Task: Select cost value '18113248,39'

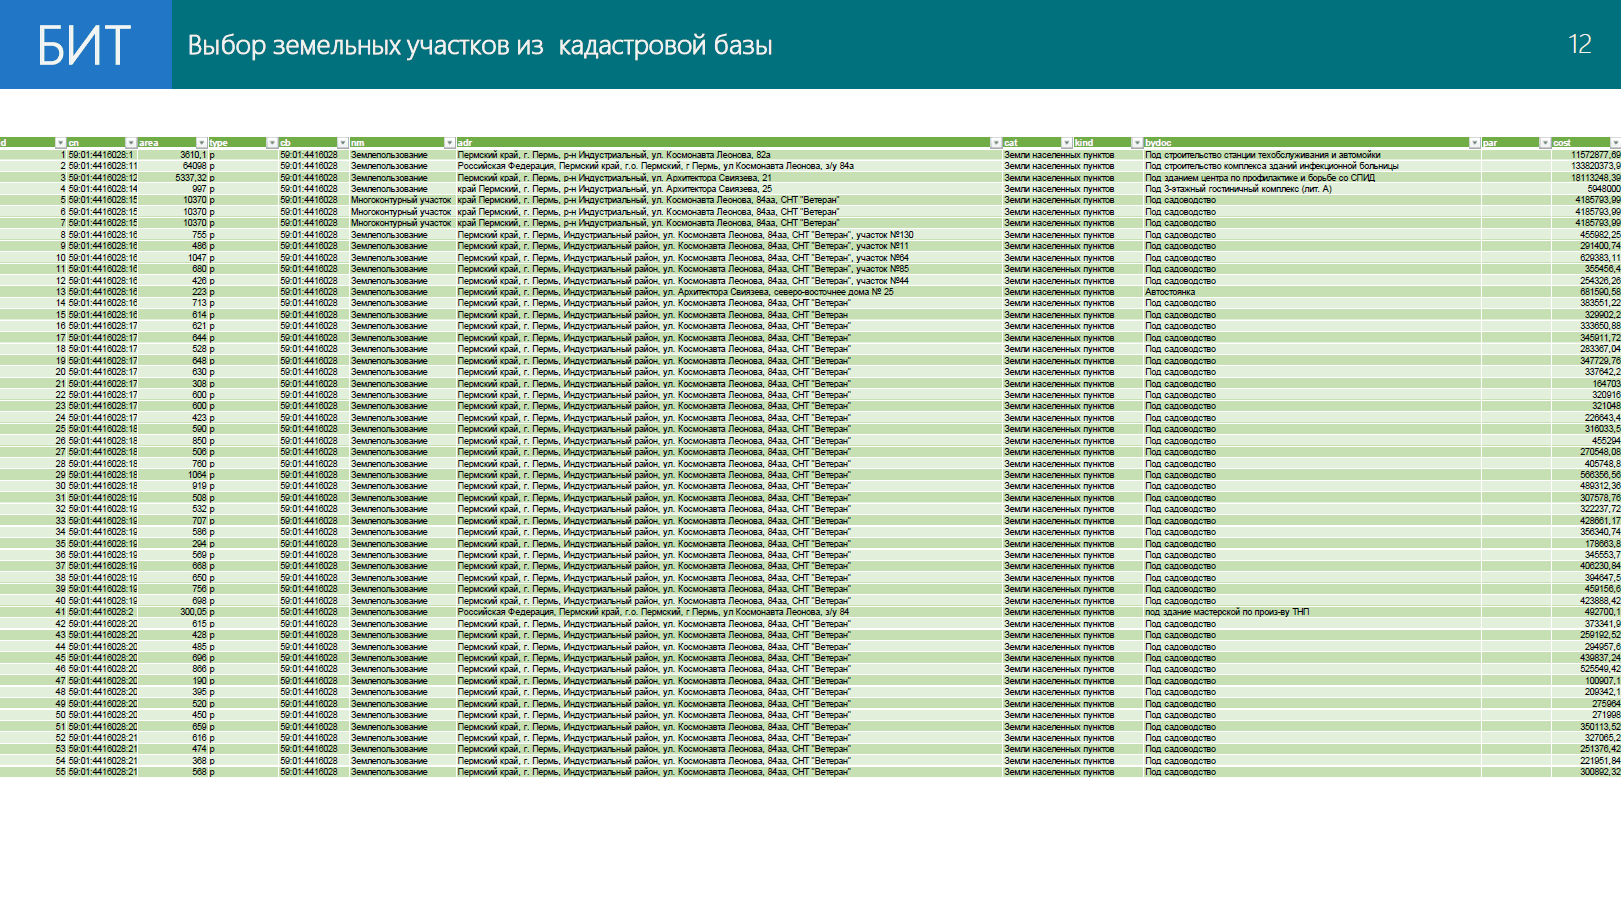Action: (x=1595, y=178)
